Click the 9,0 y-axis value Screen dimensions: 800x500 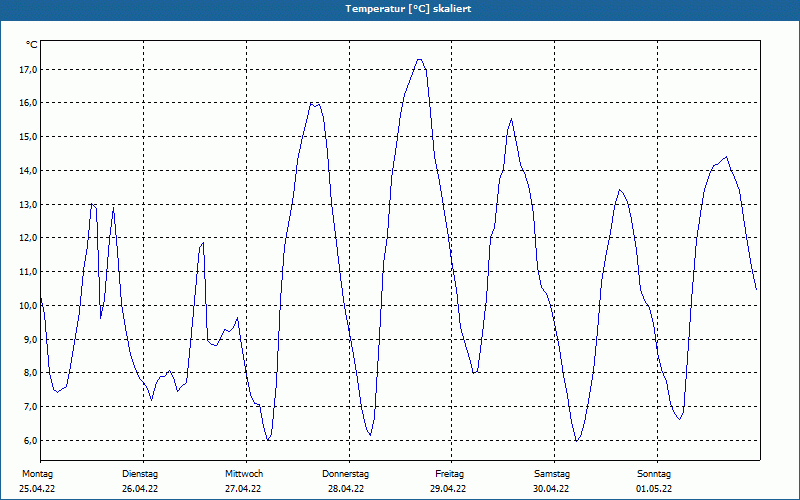pos(30,339)
